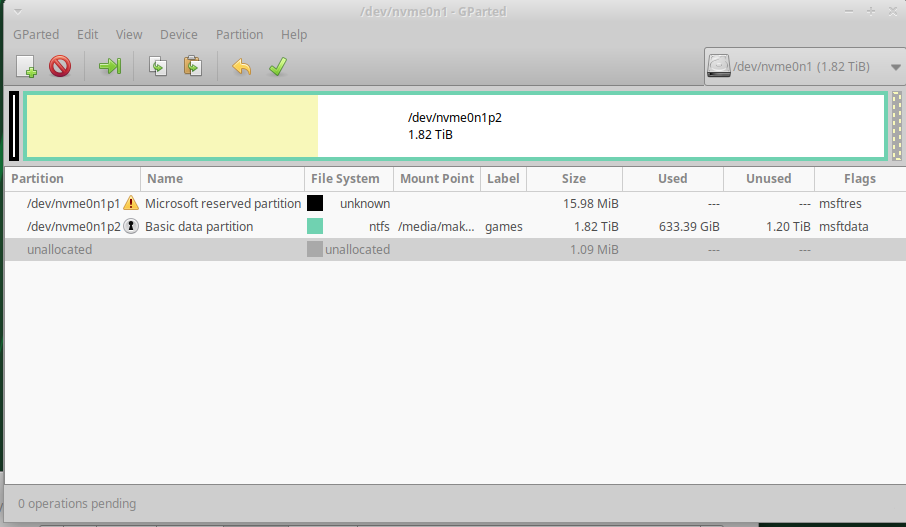Click the Paste partition toolbar icon

pos(193,66)
